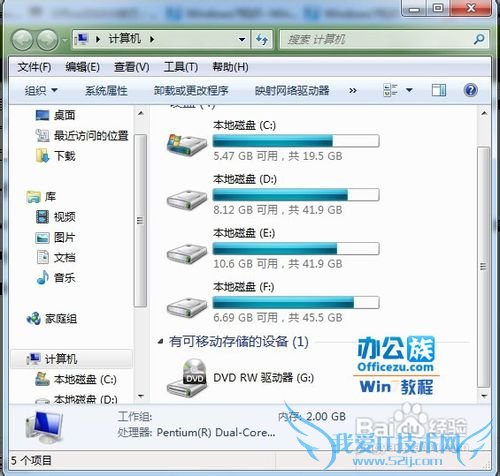Click the text 5.47 GB 可用，共 19.5 GB

pyautogui.click(x=278, y=156)
